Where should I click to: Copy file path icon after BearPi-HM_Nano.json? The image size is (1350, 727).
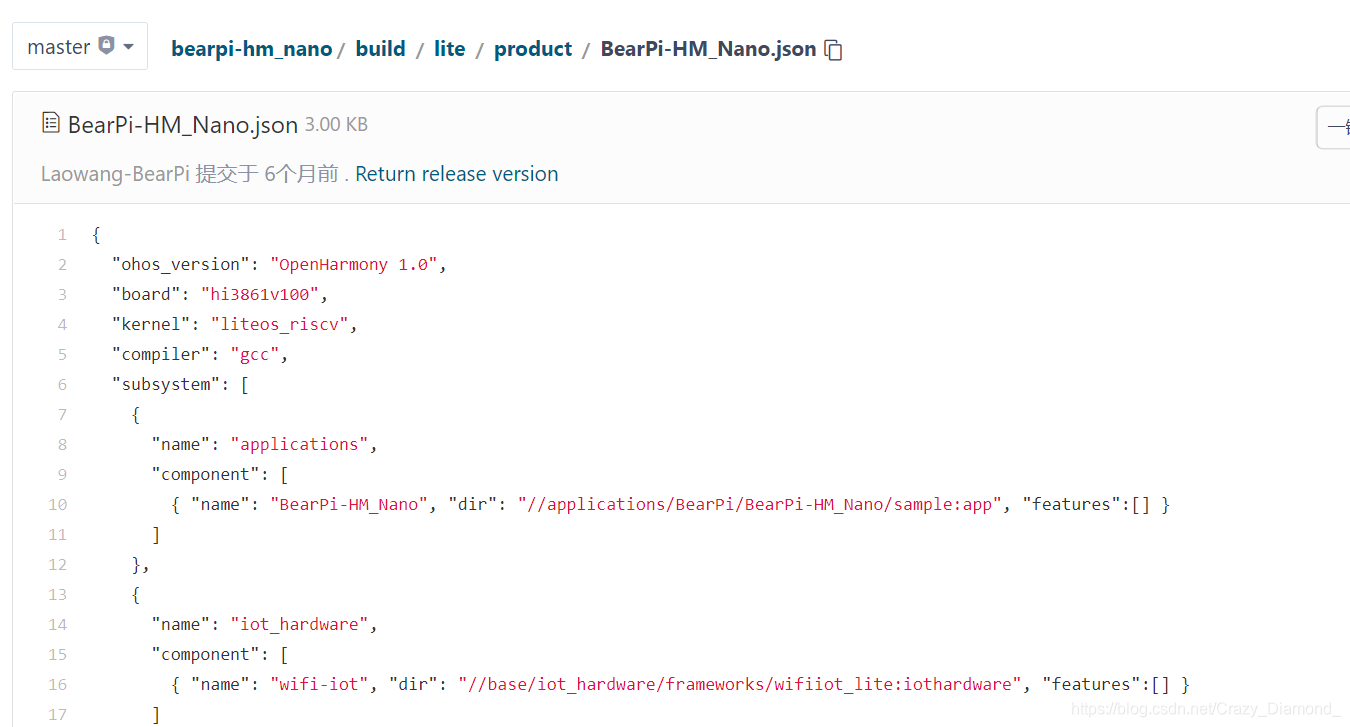[833, 50]
